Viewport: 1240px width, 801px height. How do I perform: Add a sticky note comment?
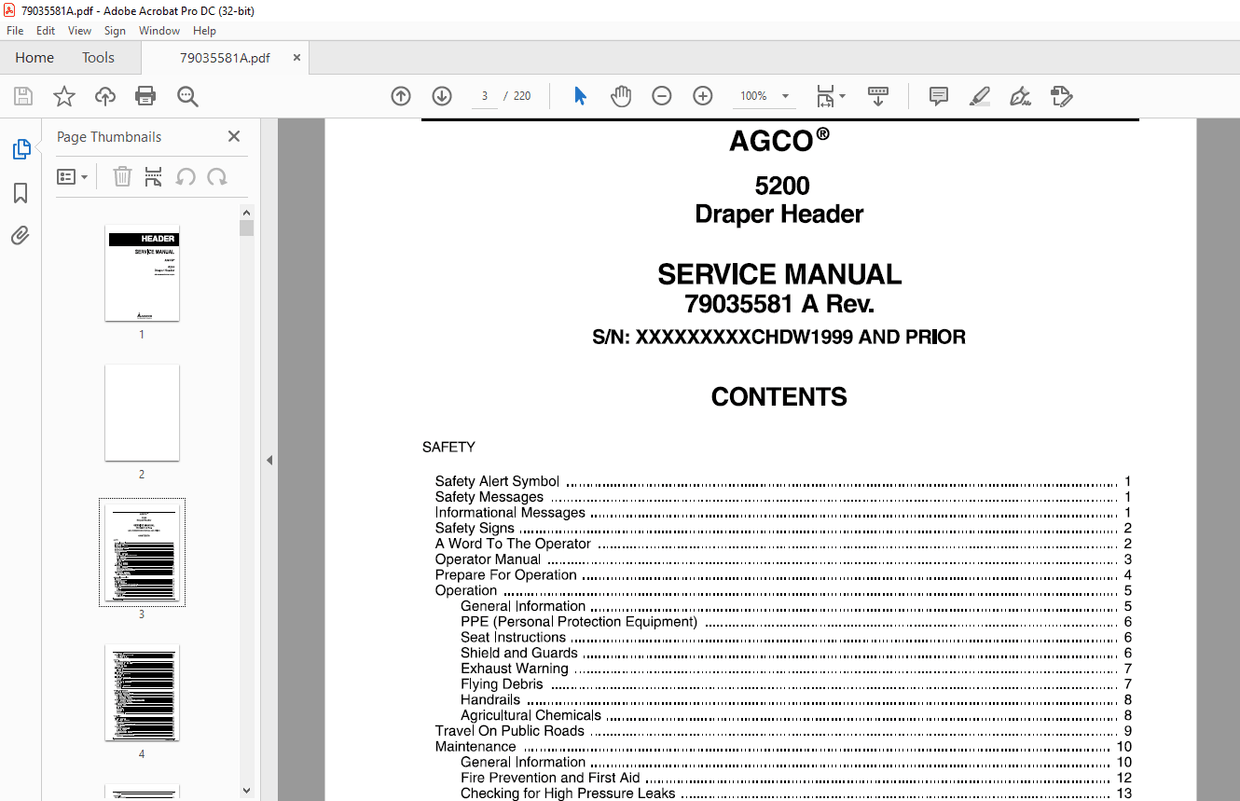pos(938,95)
